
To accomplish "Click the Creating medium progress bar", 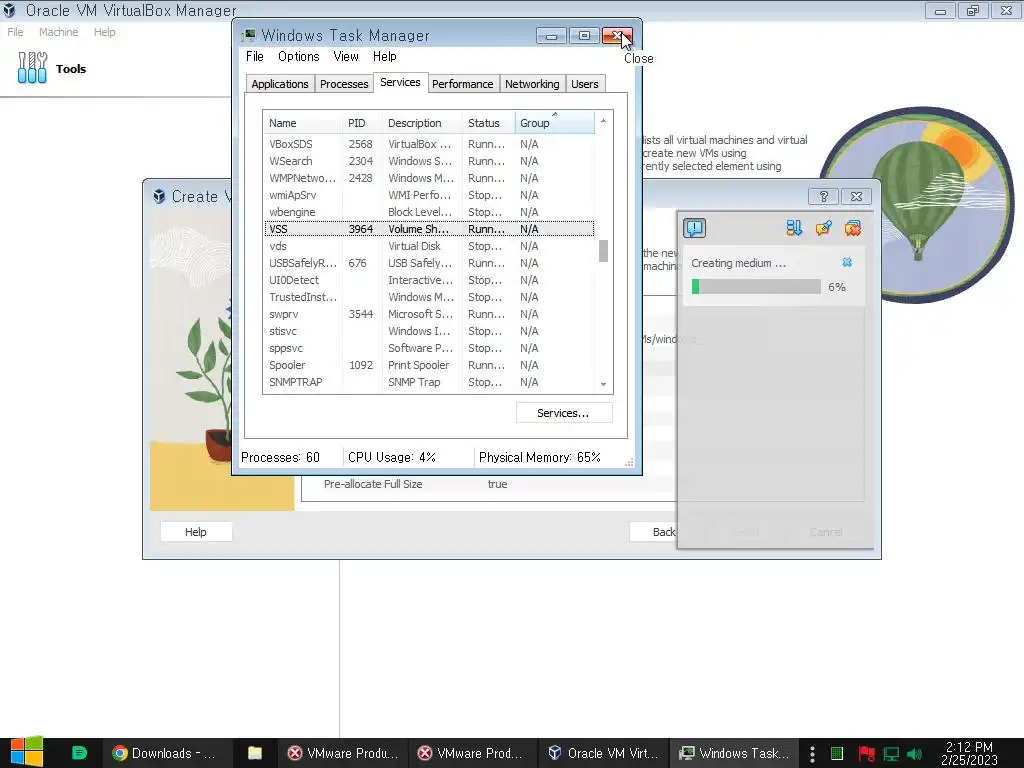I will [756, 287].
